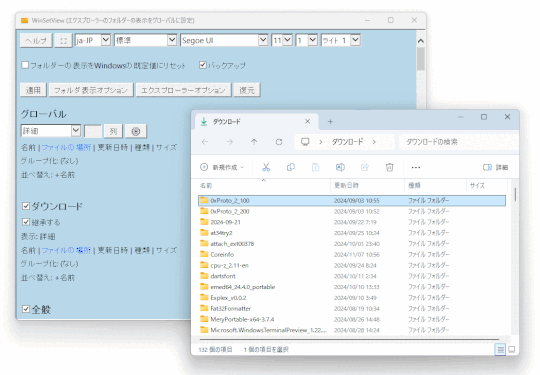This screenshot has height=375, width=540.
Task: Click the Back arrow in Explorer
Action: pos(205,142)
